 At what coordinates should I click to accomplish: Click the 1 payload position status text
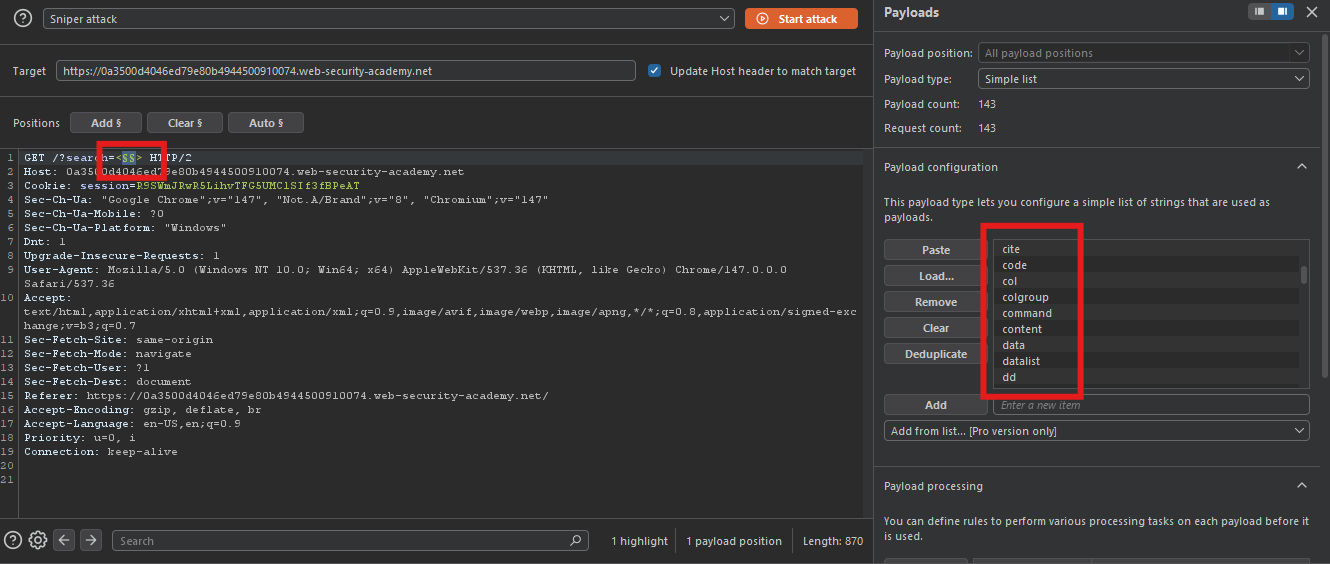pyautogui.click(x=734, y=541)
